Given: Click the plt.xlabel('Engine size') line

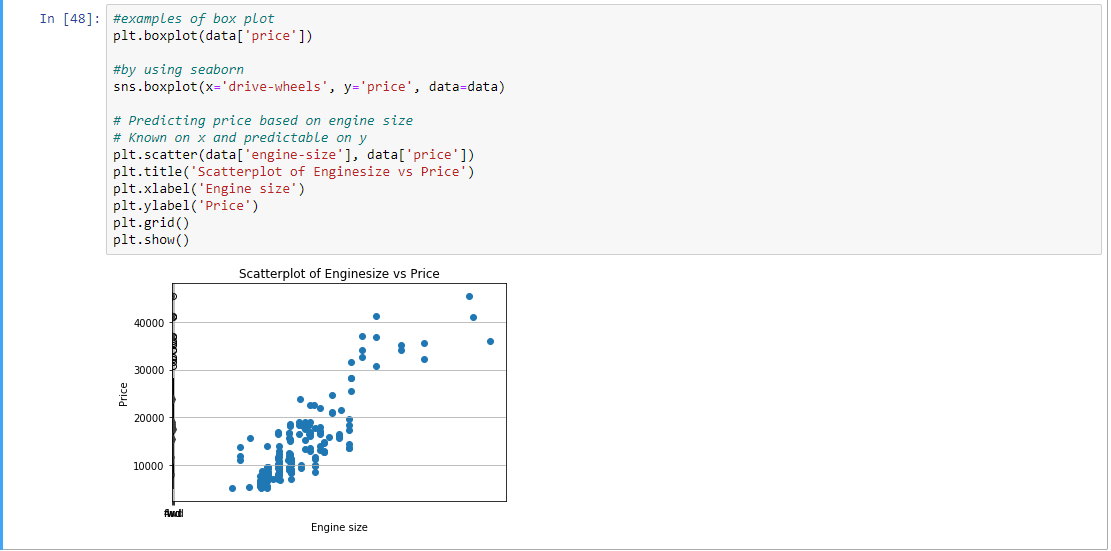Looking at the screenshot, I should point(209,188).
